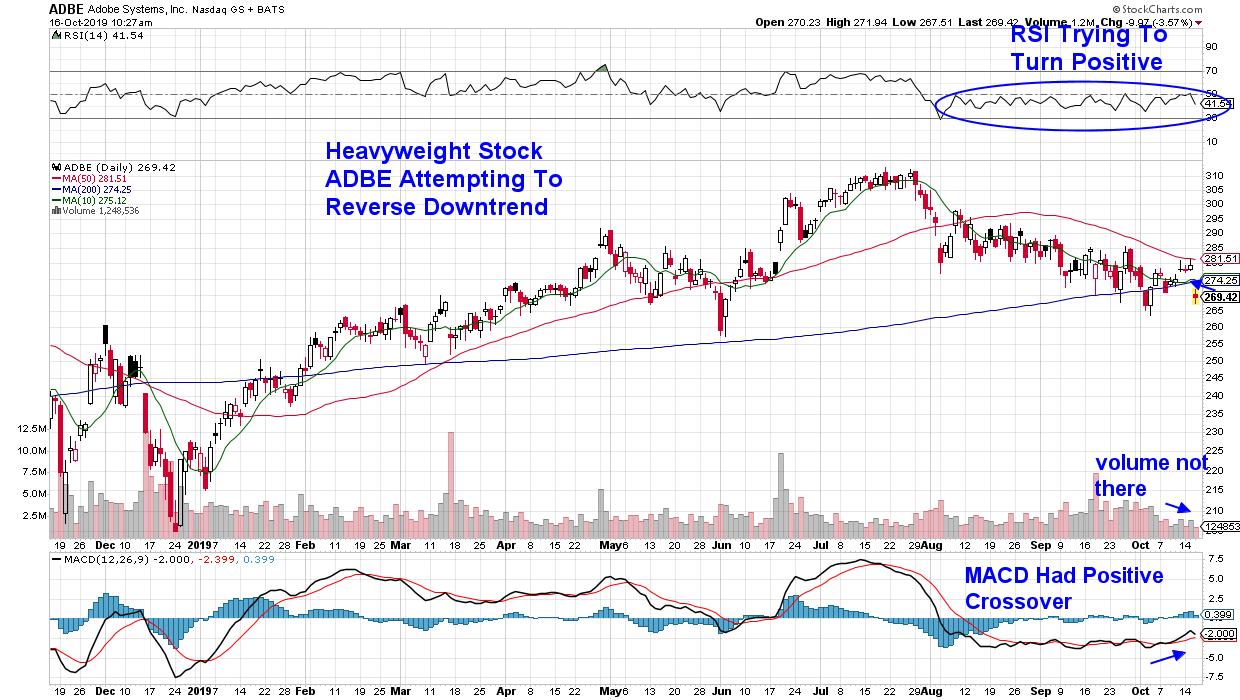Click the 'Open 270.23' quote value
The height and width of the screenshot is (700, 1240).
click(787, 21)
